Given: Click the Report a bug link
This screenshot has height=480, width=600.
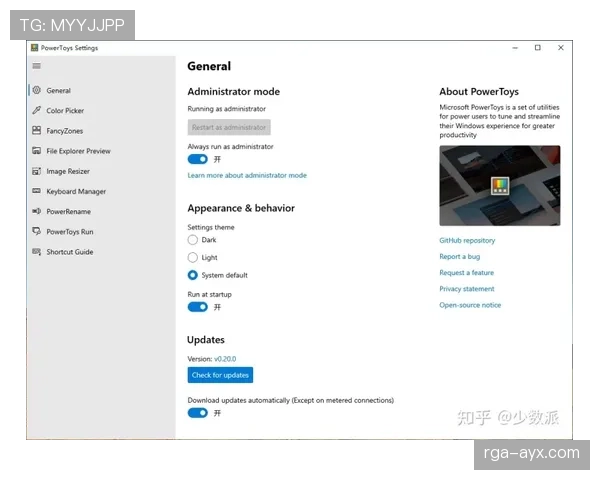Looking at the screenshot, I should click(460, 256).
